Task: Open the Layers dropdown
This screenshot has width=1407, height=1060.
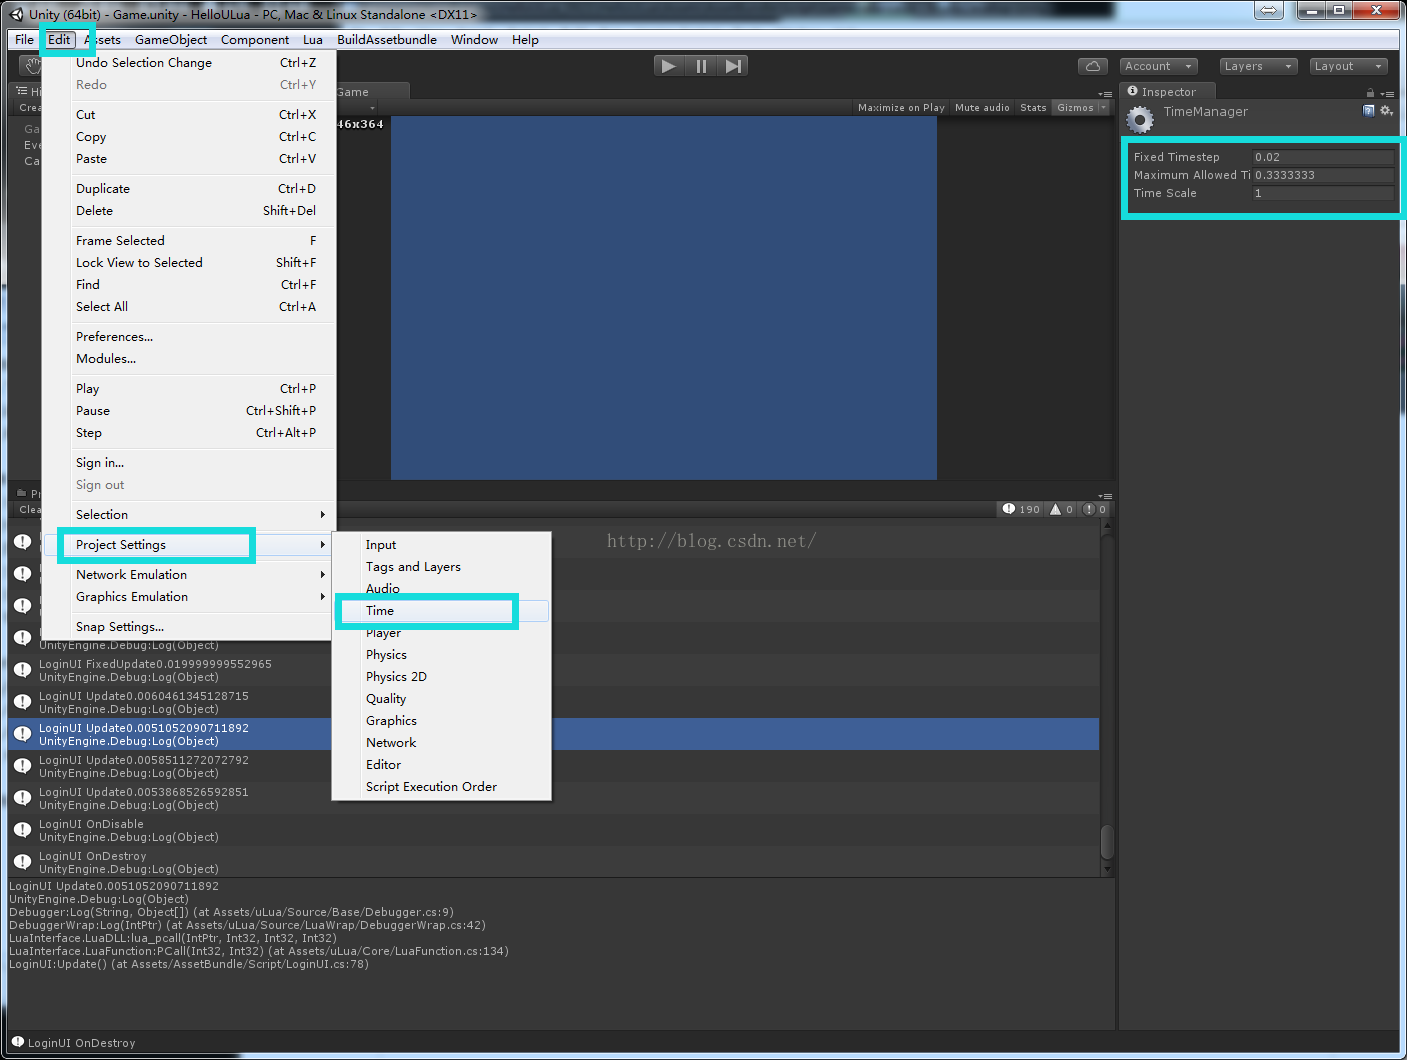Action: click(x=1258, y=66)
